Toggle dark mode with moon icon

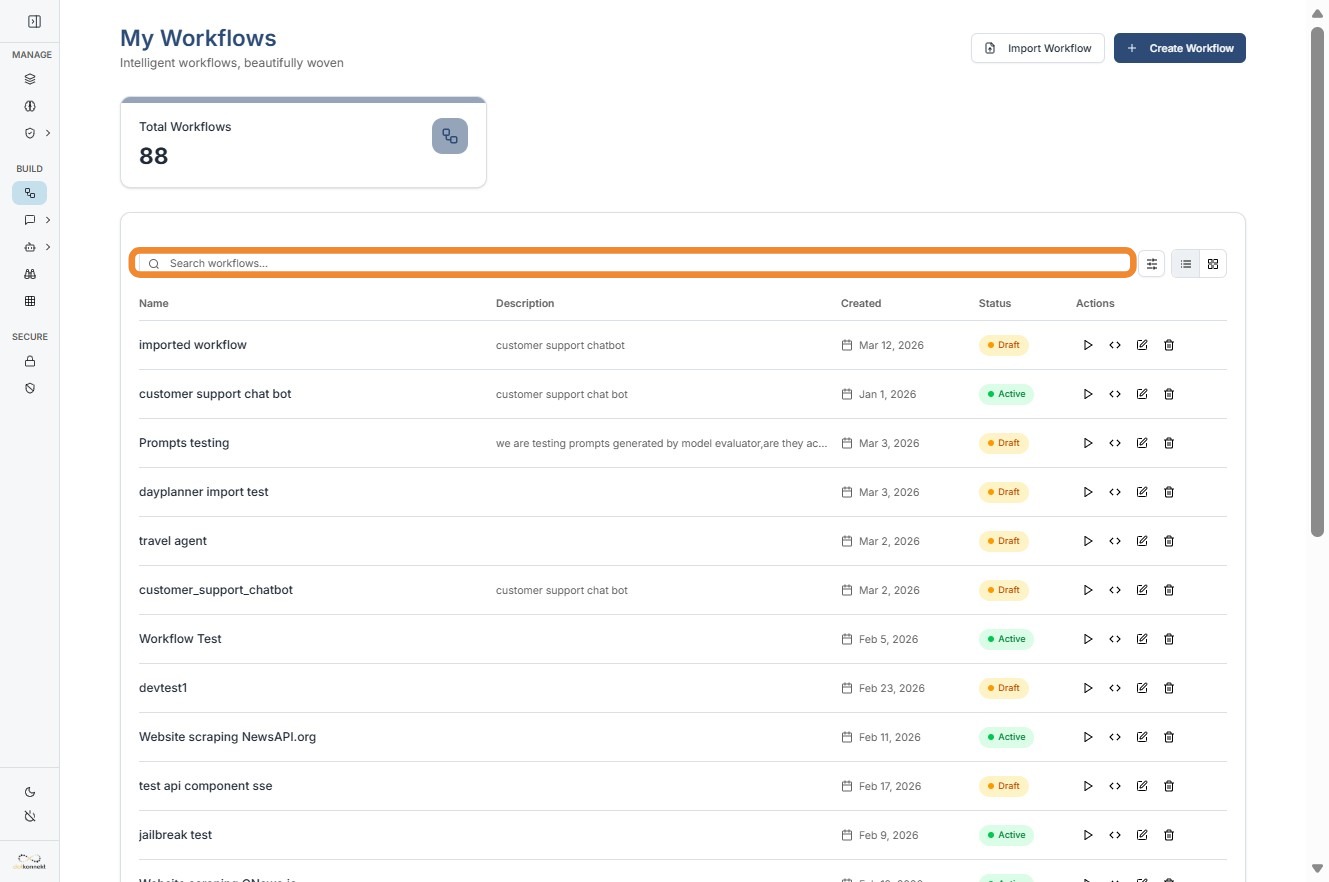click(x=30, y=792)
